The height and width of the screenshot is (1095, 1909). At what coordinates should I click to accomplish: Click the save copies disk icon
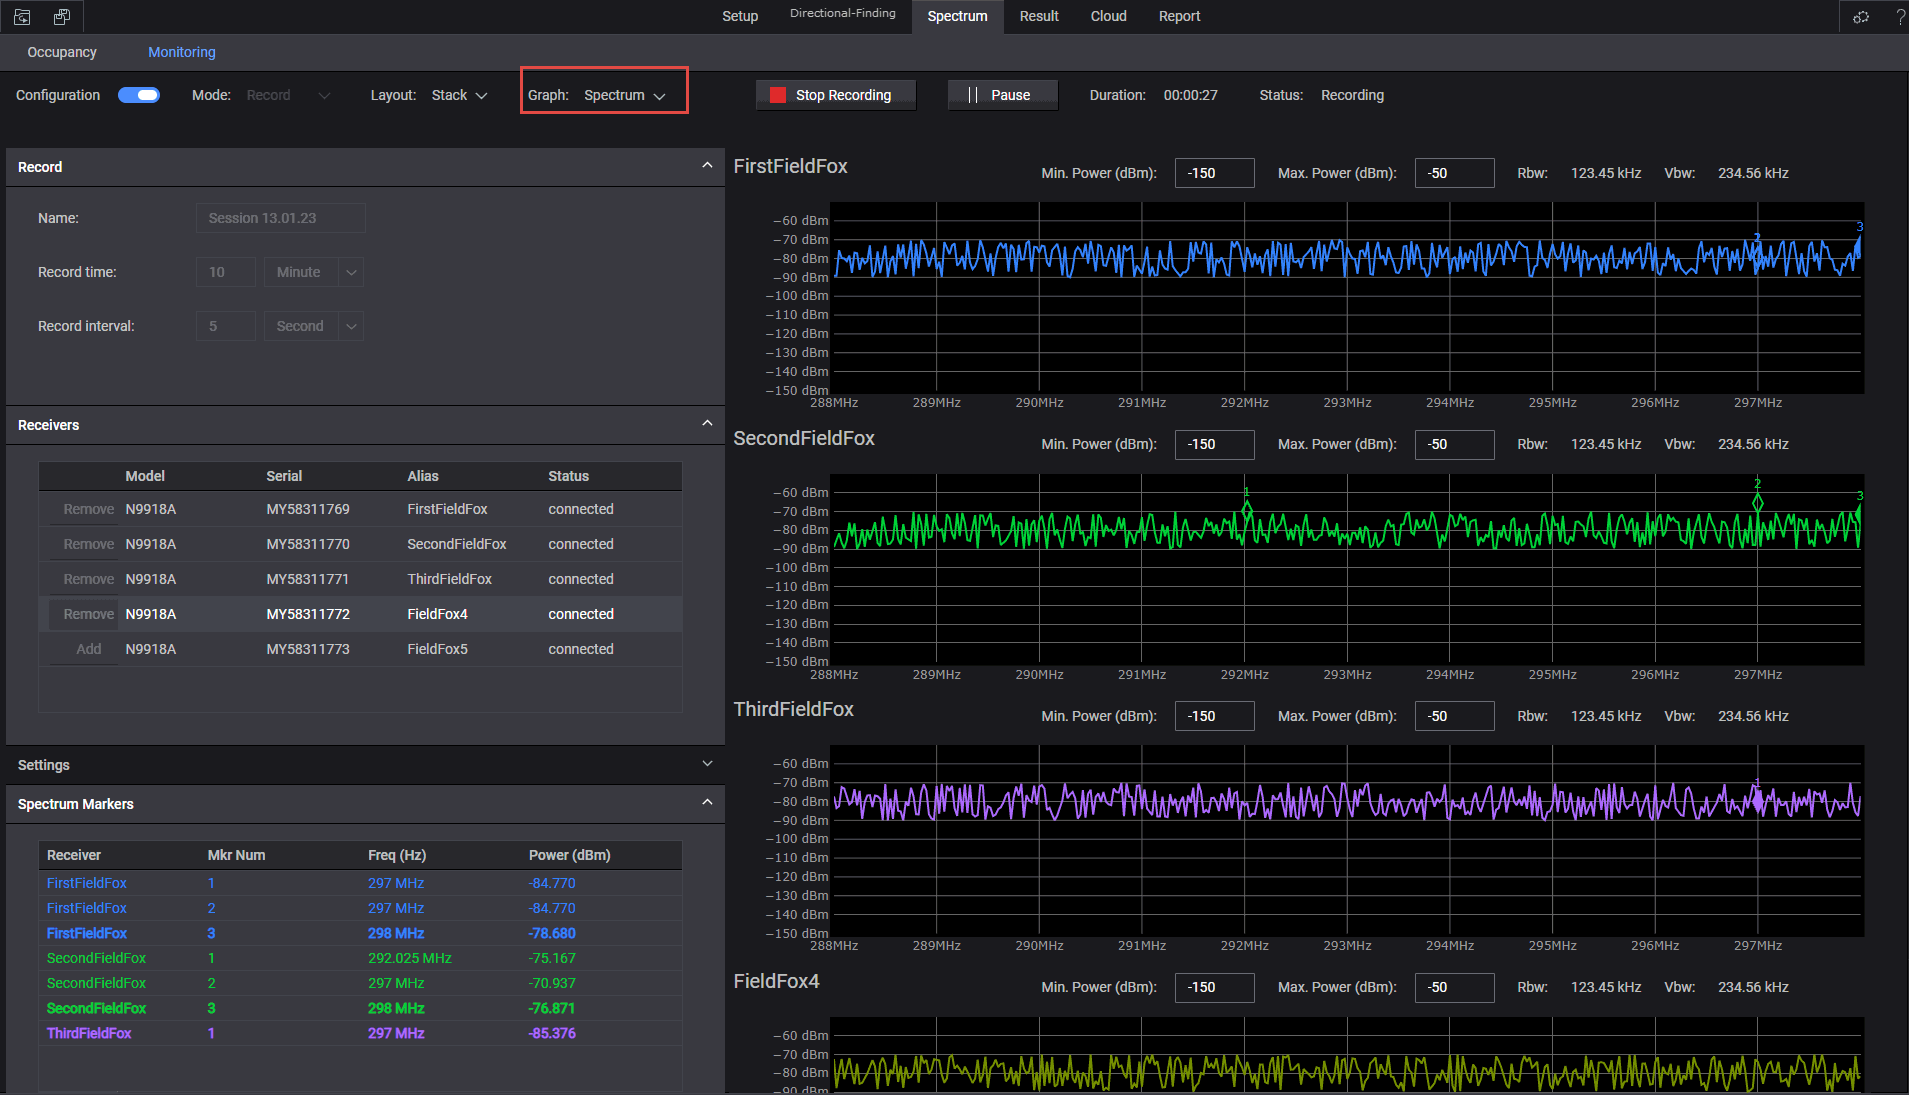62,17
